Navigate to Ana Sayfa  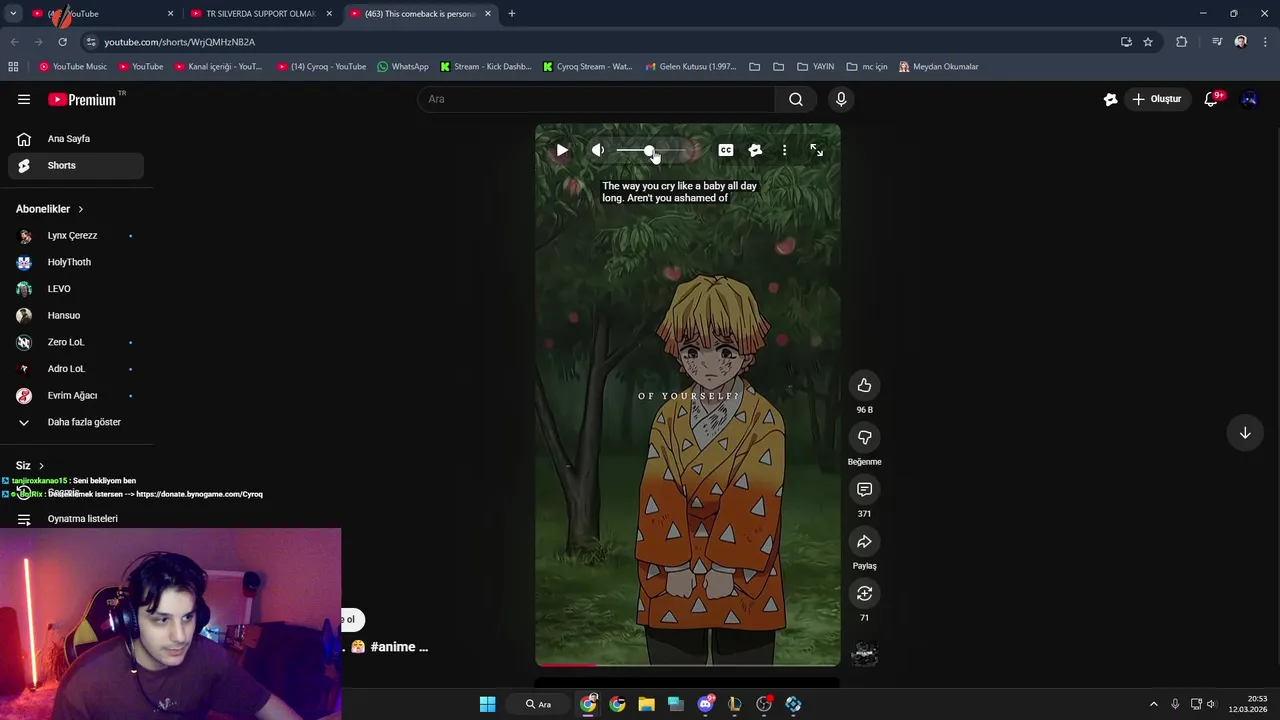(x=76, y=139)
